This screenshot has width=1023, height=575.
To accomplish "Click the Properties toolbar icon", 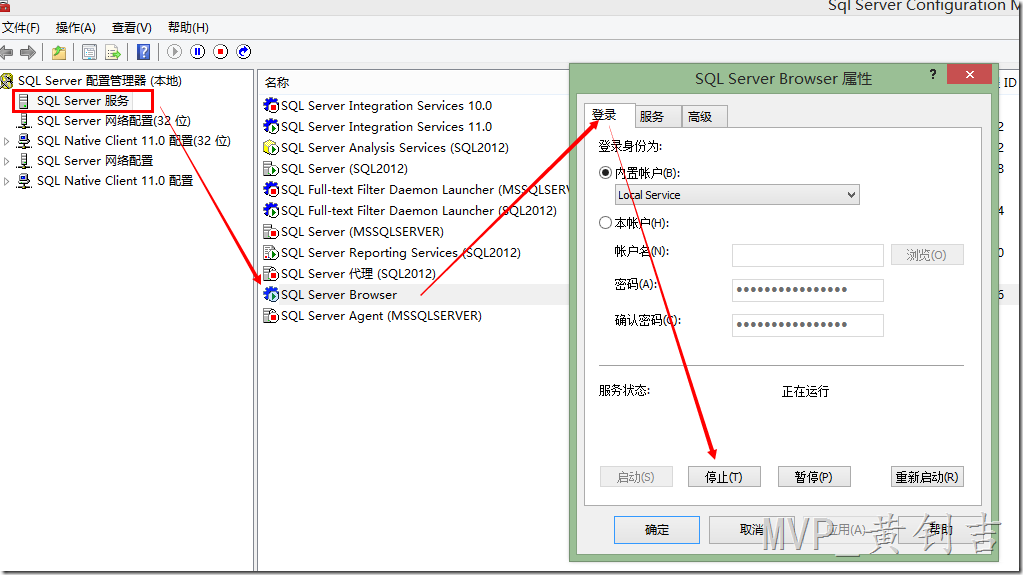I will point(89,52).
